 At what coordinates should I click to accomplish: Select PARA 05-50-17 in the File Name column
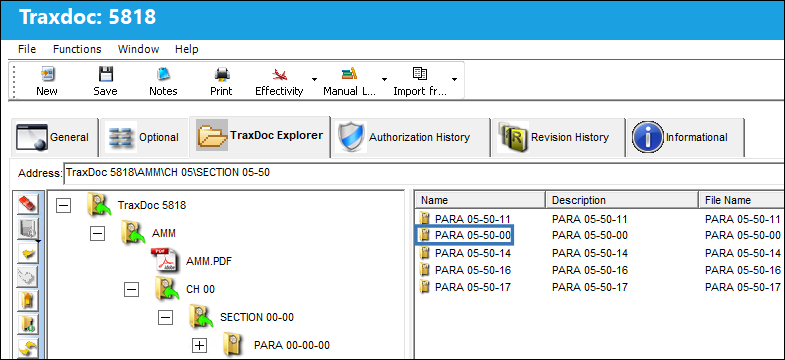[x=743, y=287]
